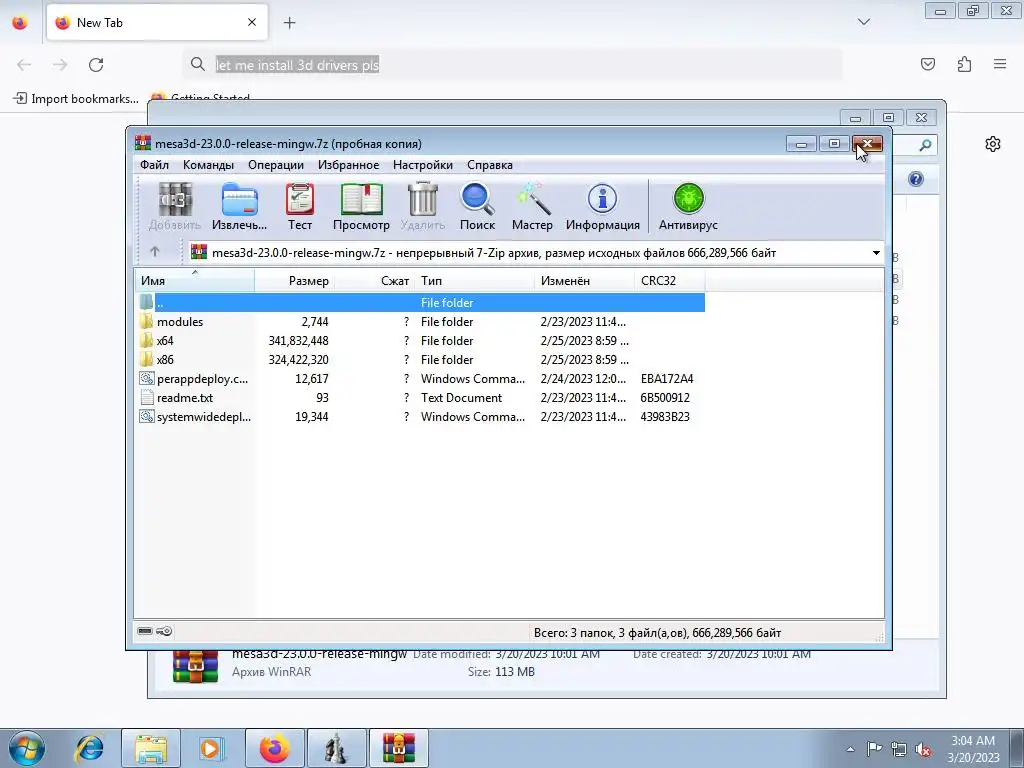Click the Firefox address search field
The image size is (1024, 768).
point(512,65)
